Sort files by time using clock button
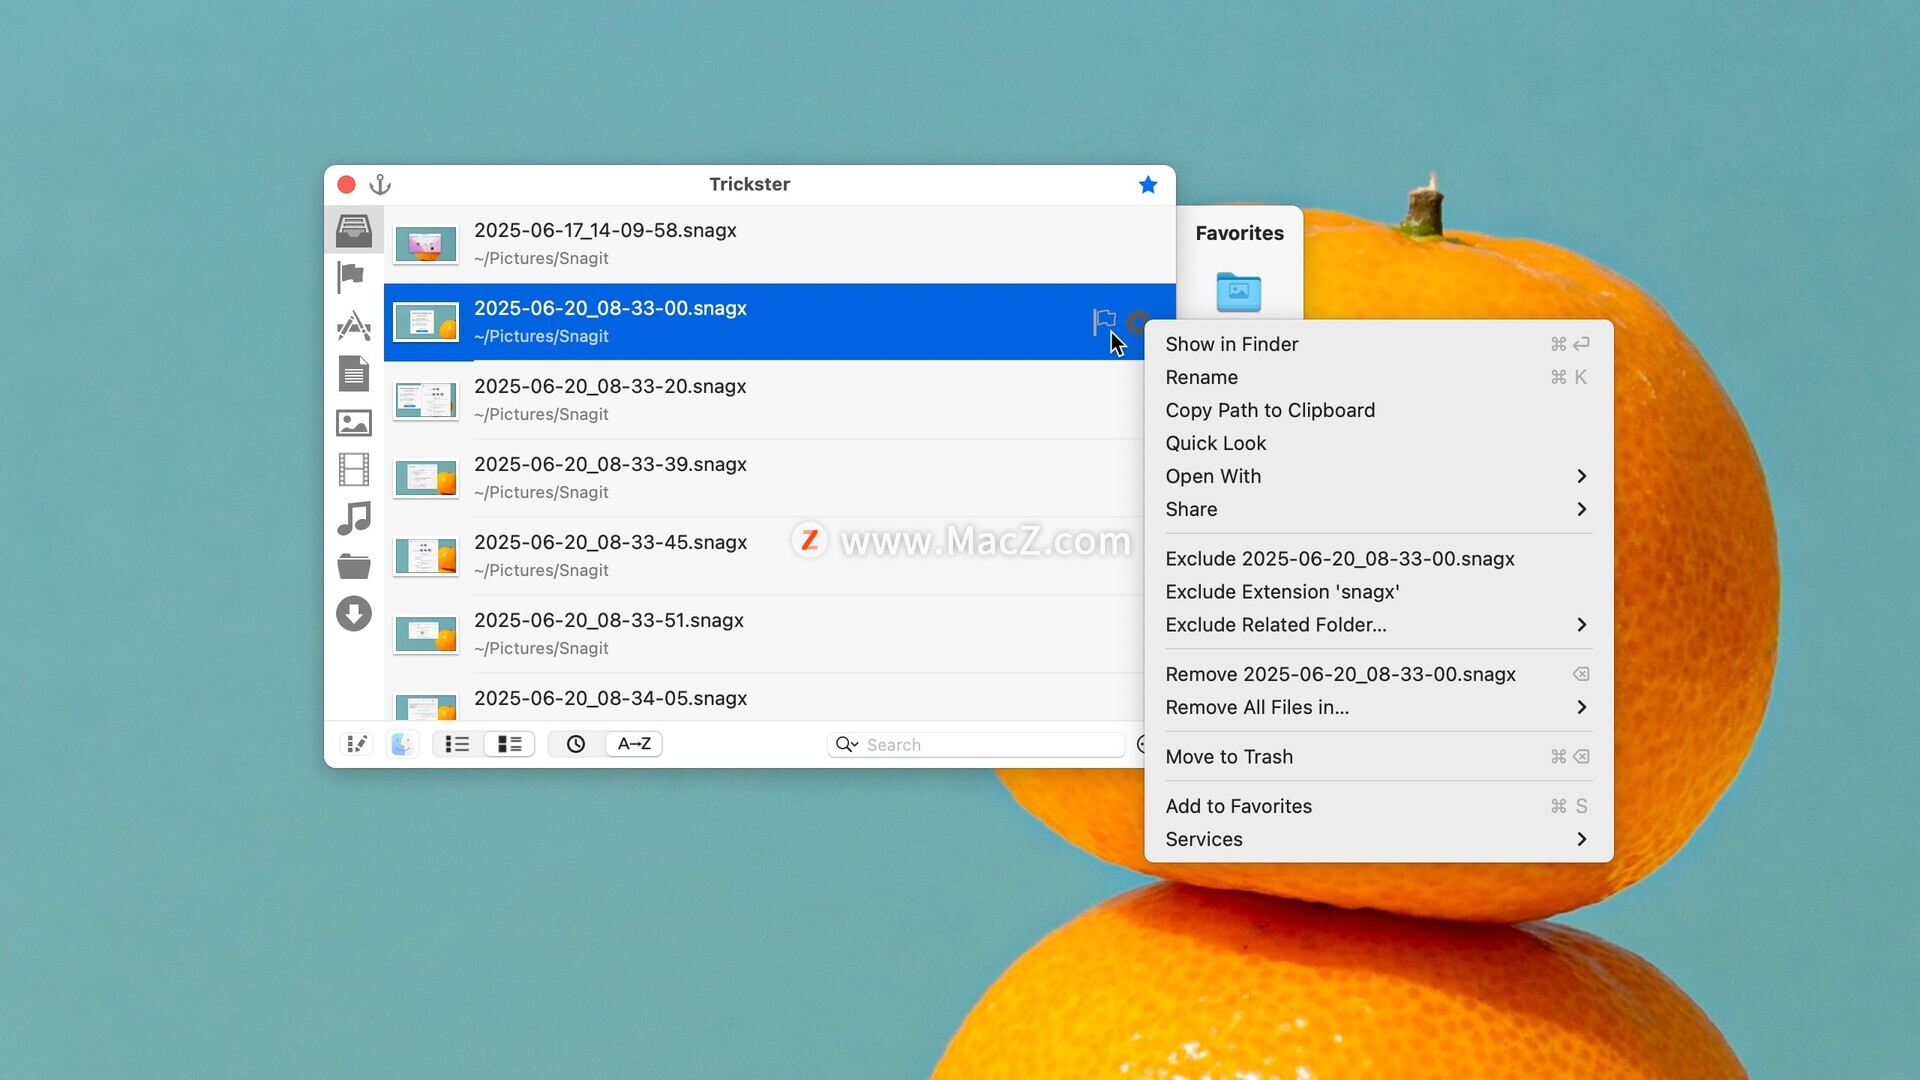This screenshot has height=1080, width=1920. pos(576,744)
